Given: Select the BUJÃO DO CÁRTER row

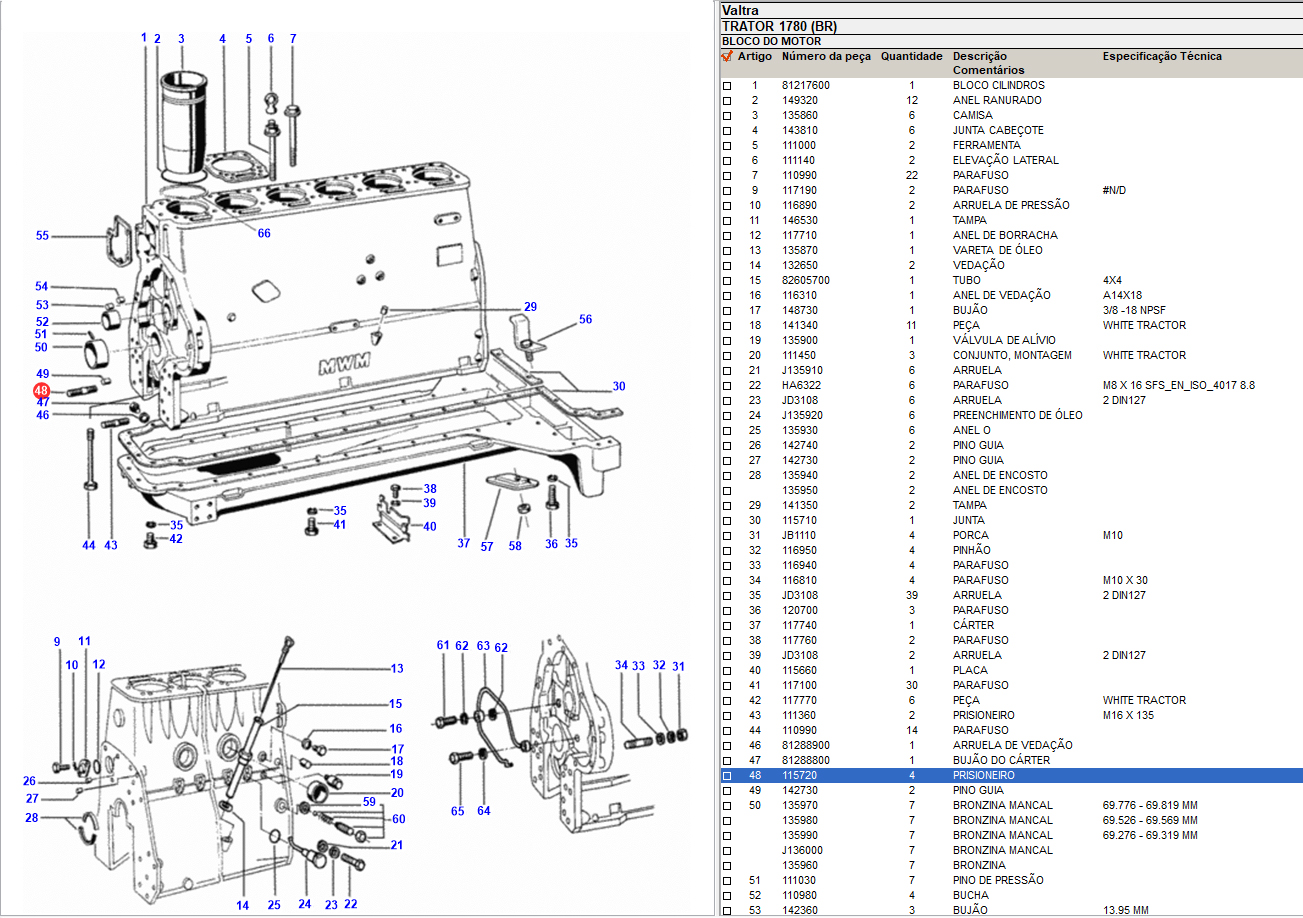Looking at the screenshot, I should click(x=1000, y=761).
